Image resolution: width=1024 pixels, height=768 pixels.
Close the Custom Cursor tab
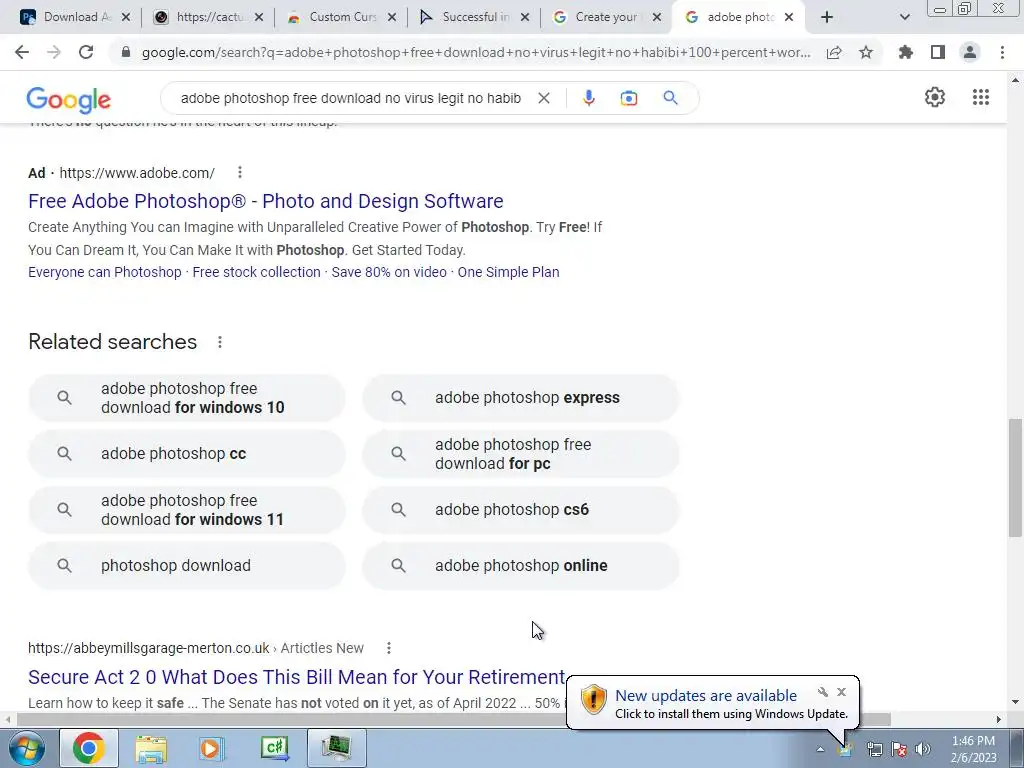tap(392, 17)
